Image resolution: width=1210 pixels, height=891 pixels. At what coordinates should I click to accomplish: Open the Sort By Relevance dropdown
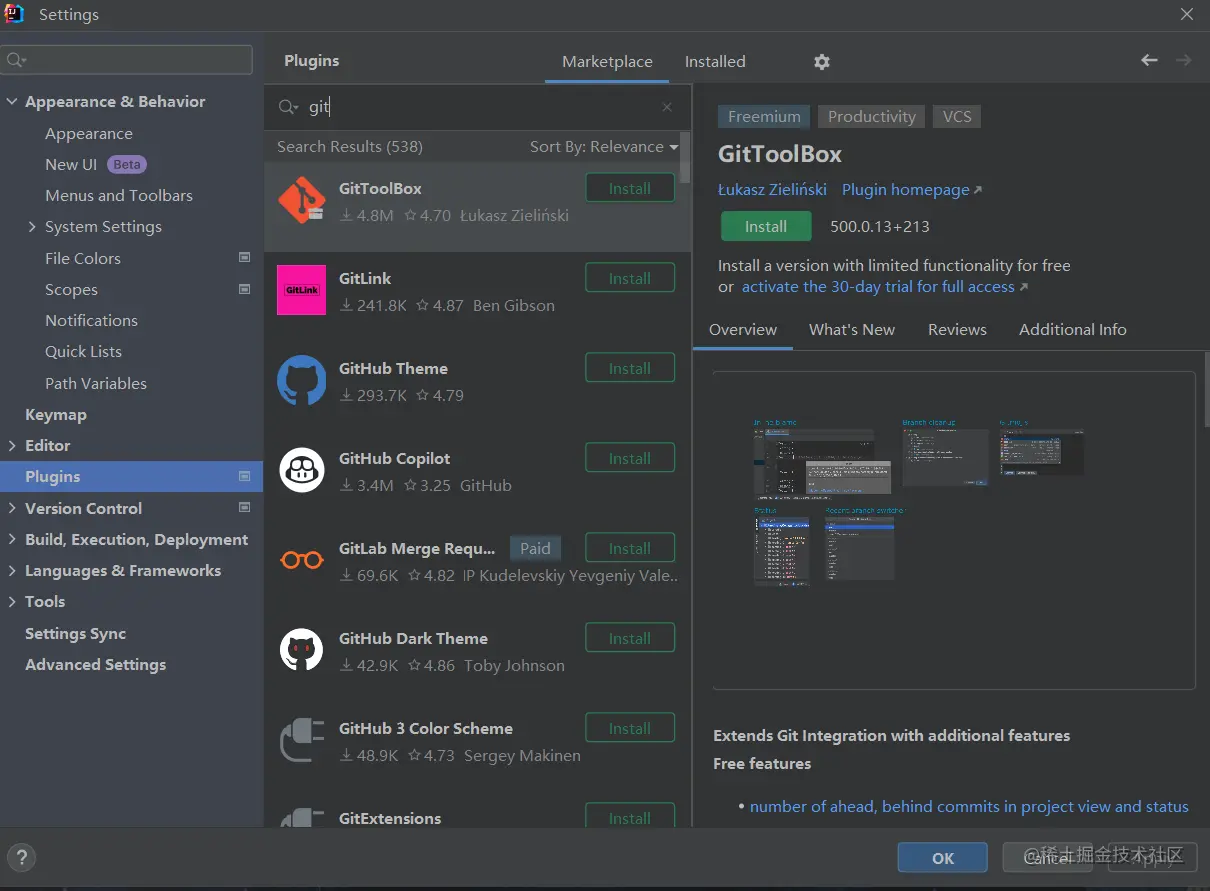coord(603,147)
